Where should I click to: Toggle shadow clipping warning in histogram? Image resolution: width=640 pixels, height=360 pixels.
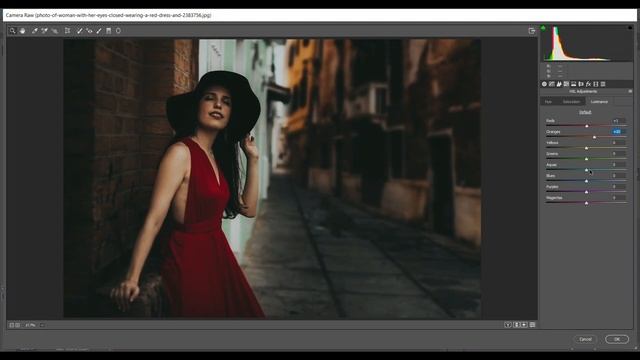(543, 28)
